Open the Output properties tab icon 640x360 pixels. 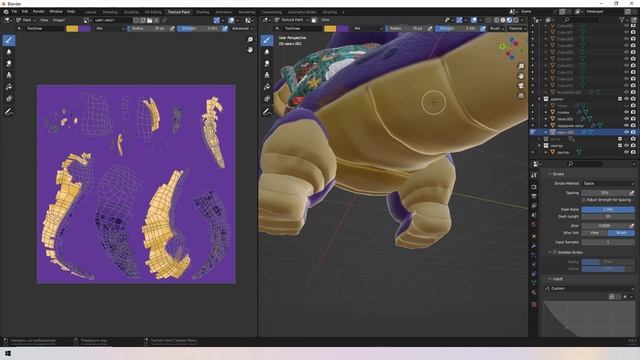coord(534,196)
